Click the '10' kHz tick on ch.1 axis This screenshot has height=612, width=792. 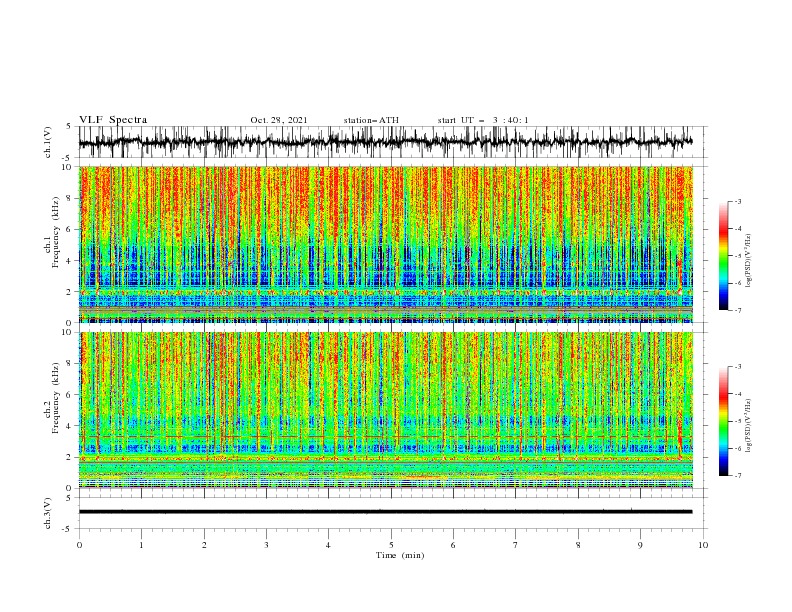point(67,167)
